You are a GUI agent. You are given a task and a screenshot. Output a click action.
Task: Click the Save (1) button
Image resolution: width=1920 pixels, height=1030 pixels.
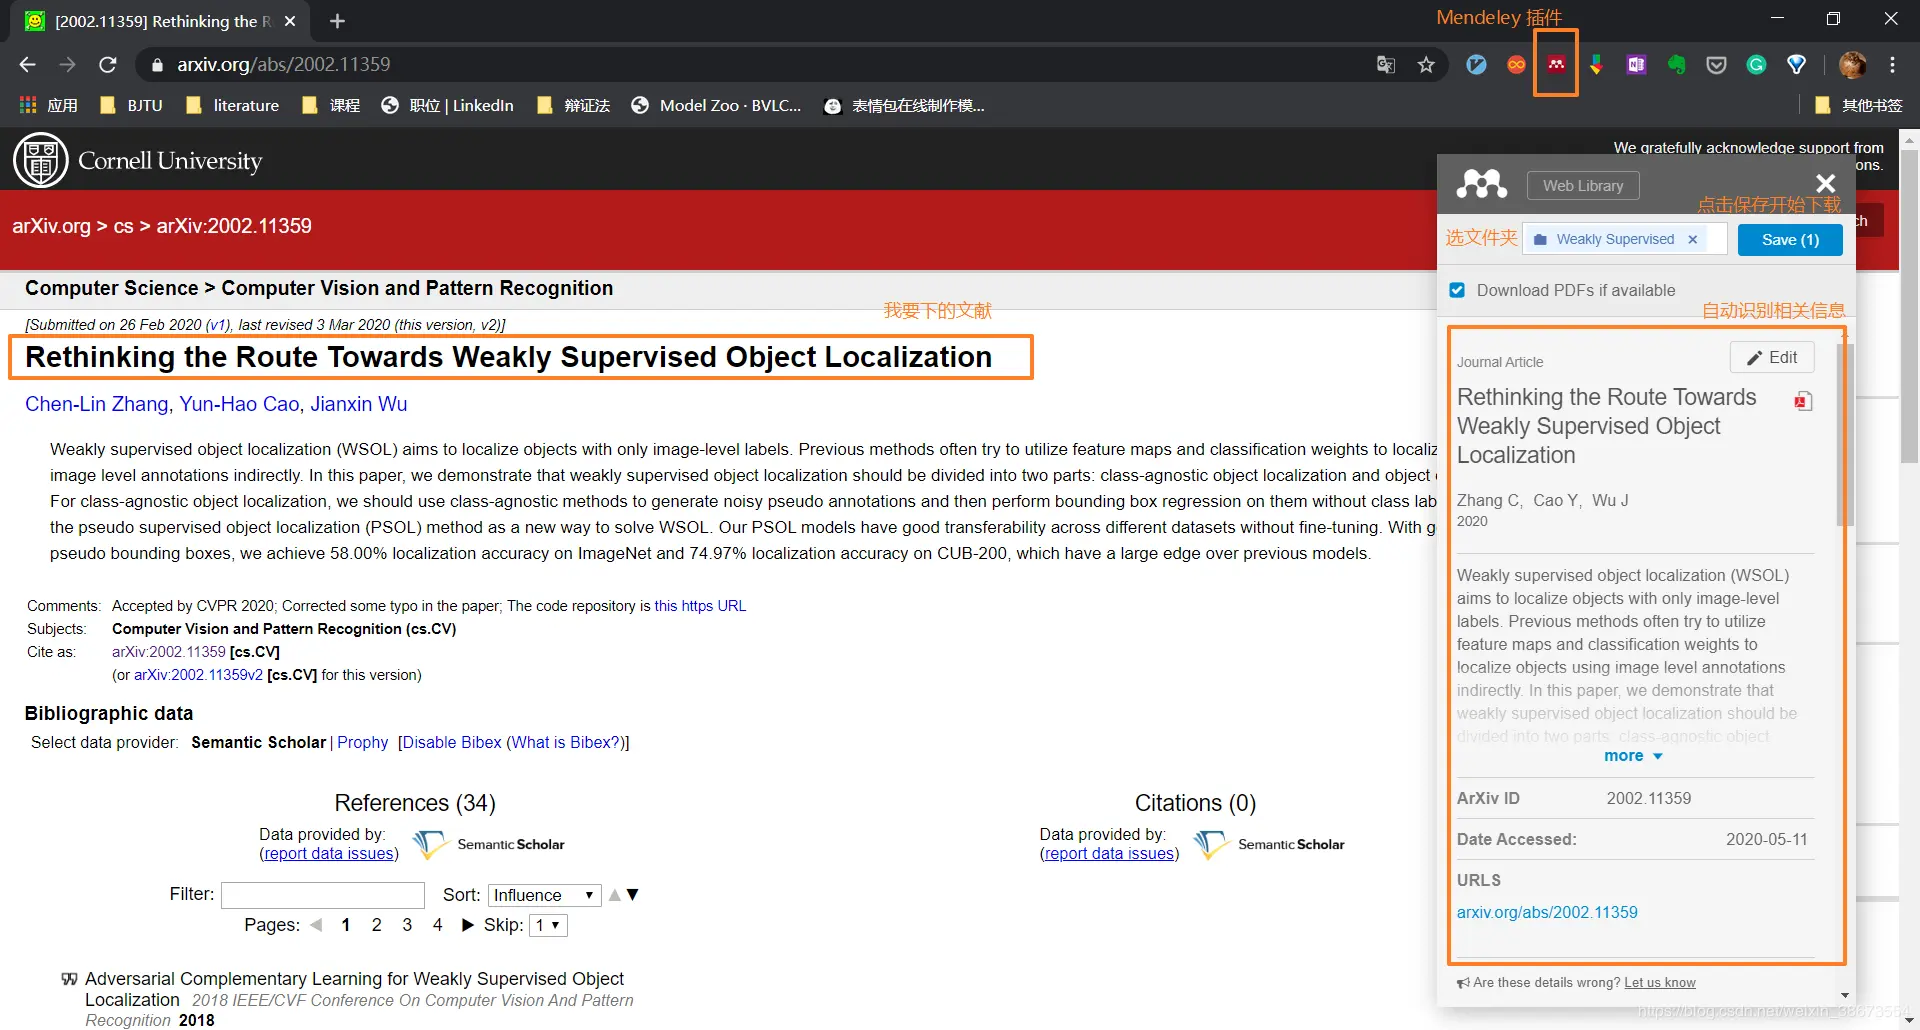point(1790,239)
